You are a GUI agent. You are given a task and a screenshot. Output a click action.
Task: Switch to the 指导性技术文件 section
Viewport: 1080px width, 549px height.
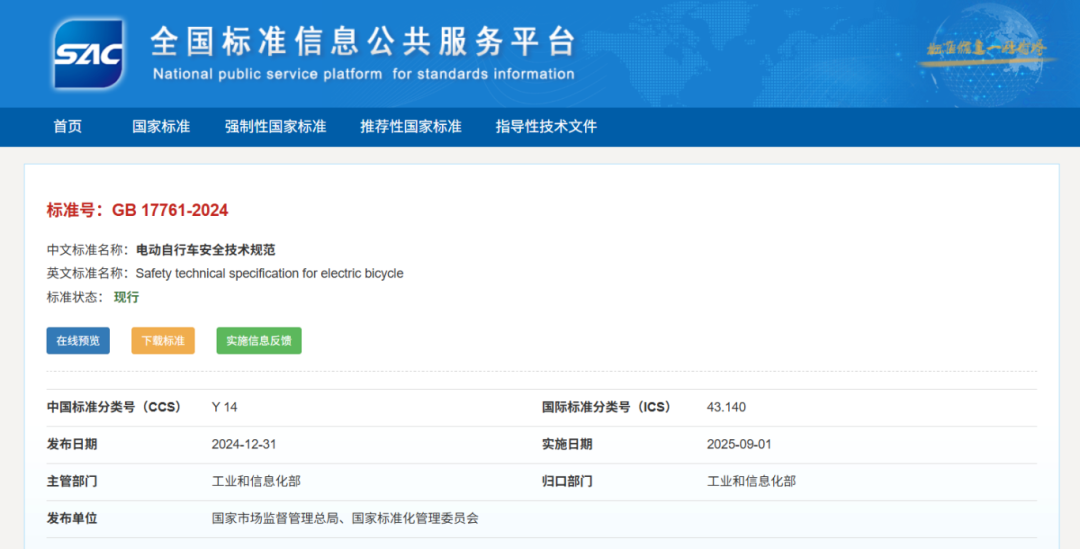[546, 126]
